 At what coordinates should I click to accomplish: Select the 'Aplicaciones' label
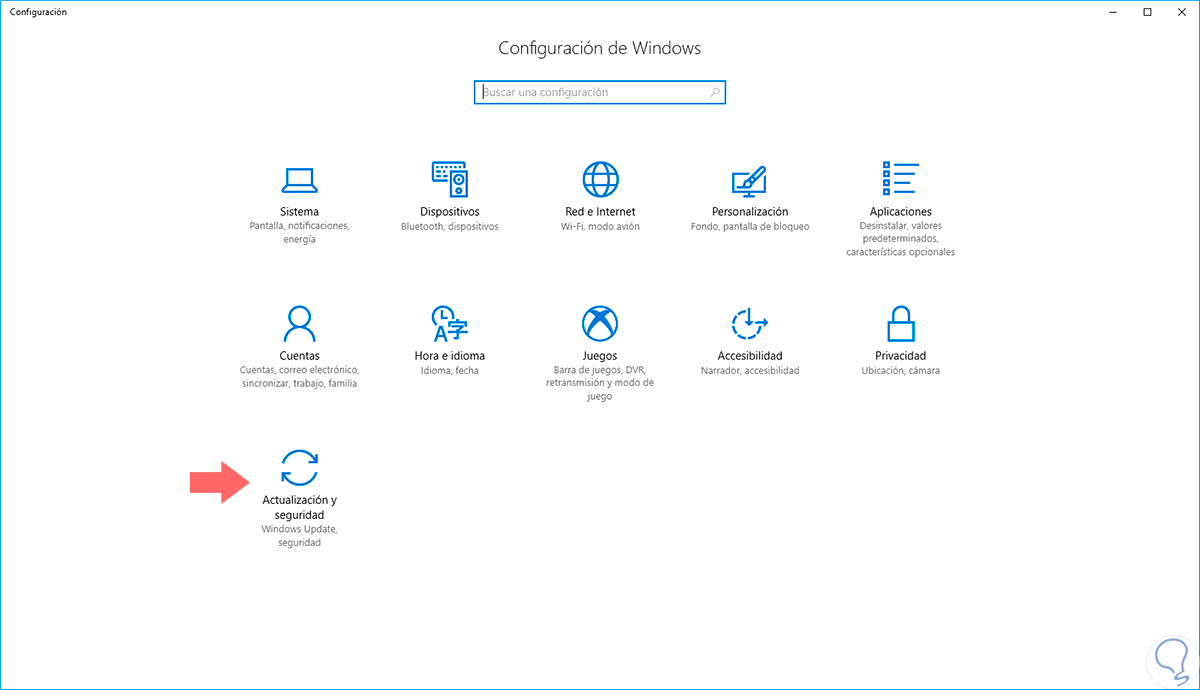click(900, 212)
